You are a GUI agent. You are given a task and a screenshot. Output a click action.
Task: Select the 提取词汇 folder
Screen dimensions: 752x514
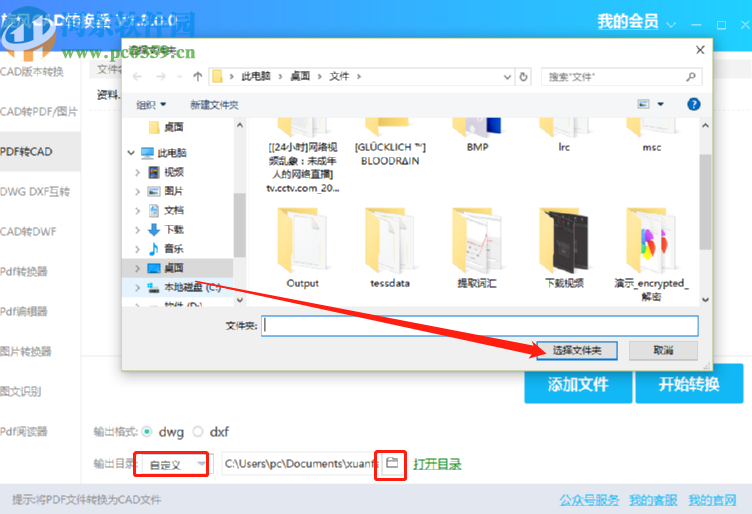click(477, 248)
